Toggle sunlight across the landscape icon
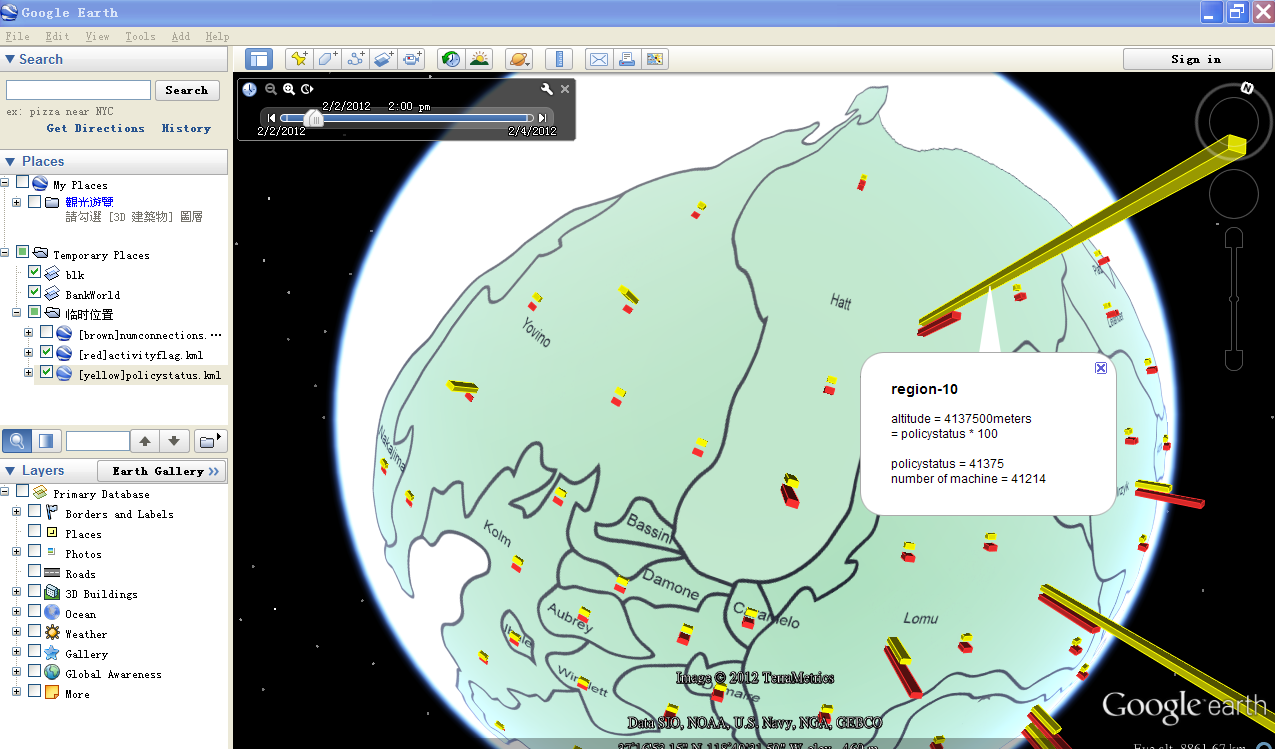This screenshot has width=1275, height=749. tap(479, 59)
